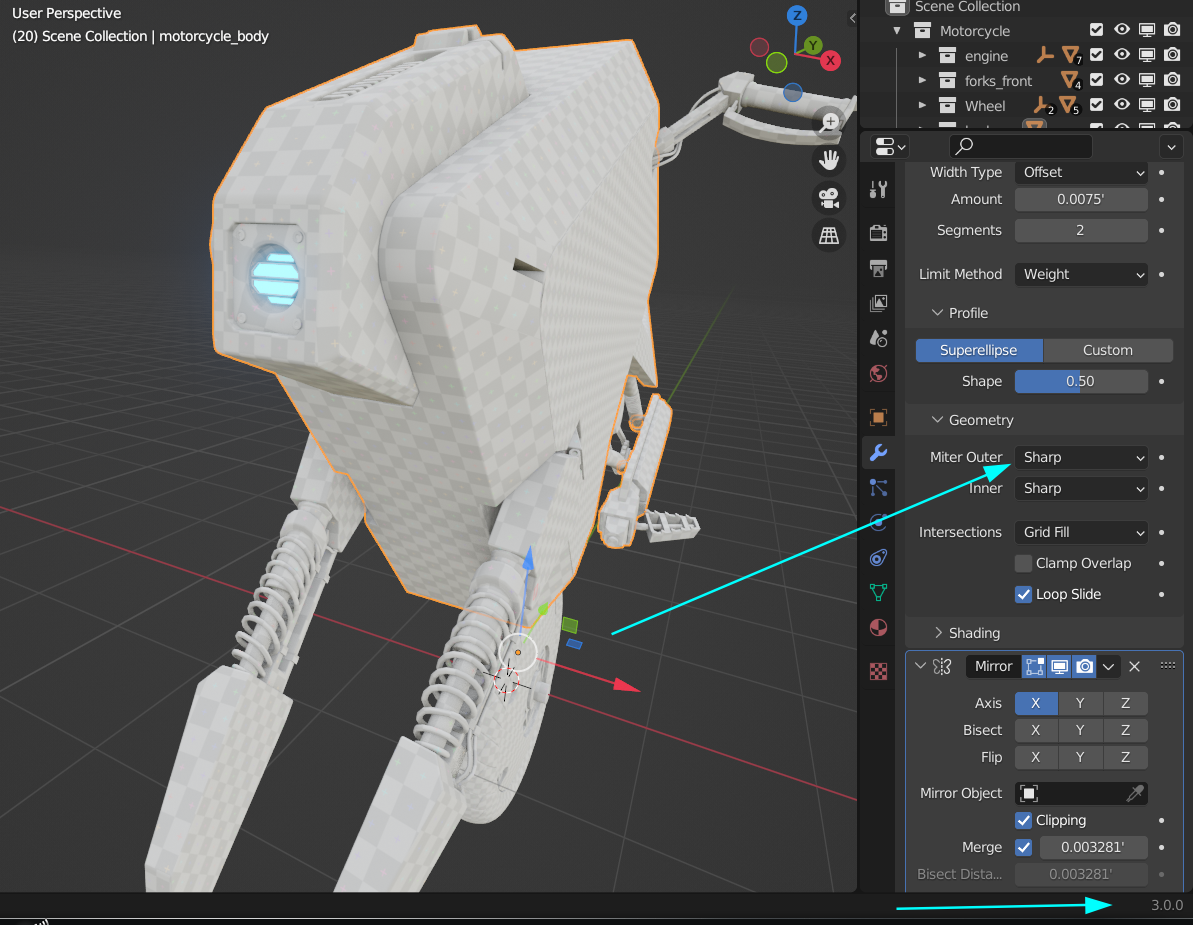The width and height of the screenshot is (1193, 925).
Task: Disable the Clipping checkbox
Action: (x=1023, y=821)
